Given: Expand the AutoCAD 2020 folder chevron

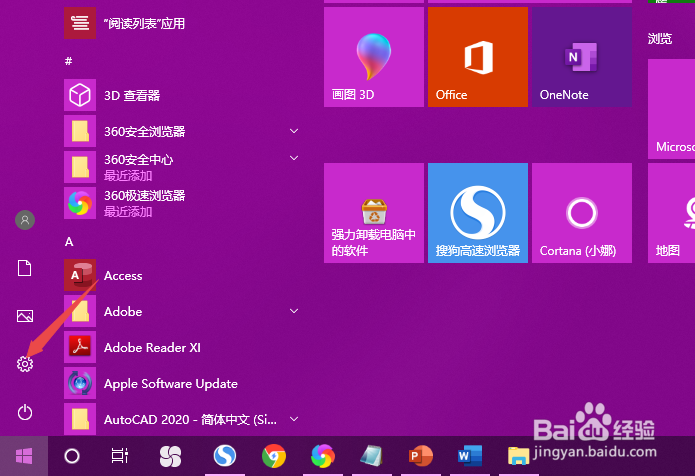Looking at the screenshot, I should (x=294, y=419).
